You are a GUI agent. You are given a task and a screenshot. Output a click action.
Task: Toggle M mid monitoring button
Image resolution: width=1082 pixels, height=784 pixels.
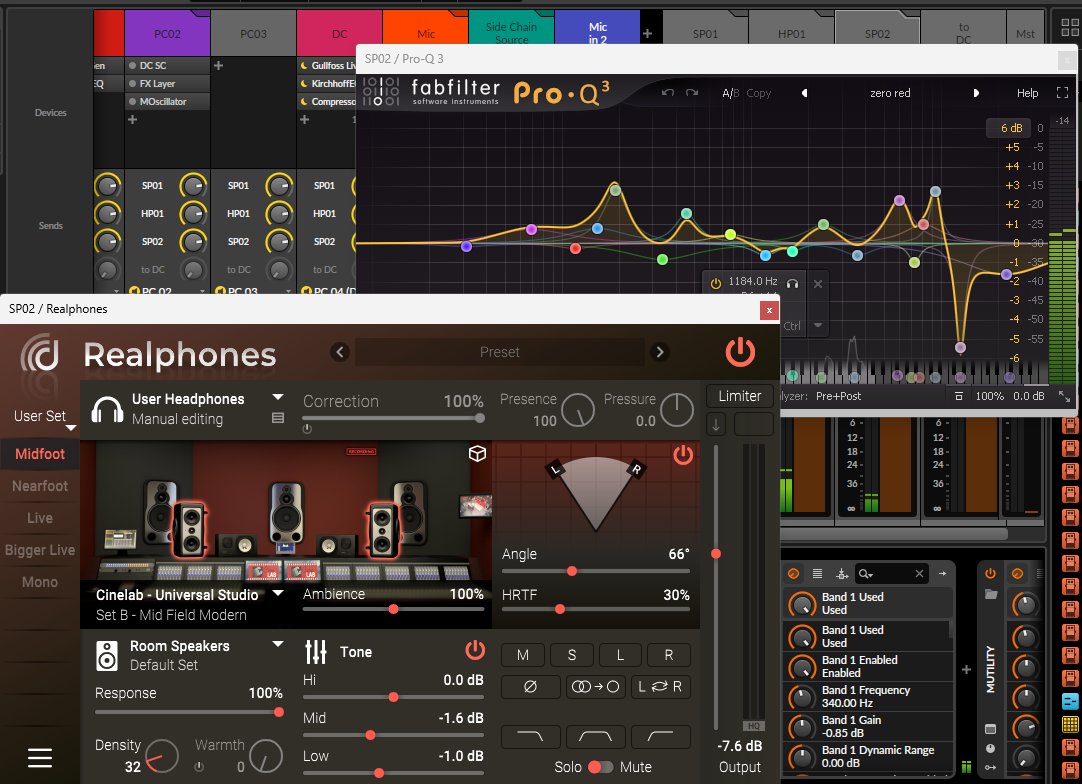coord(522,655)
